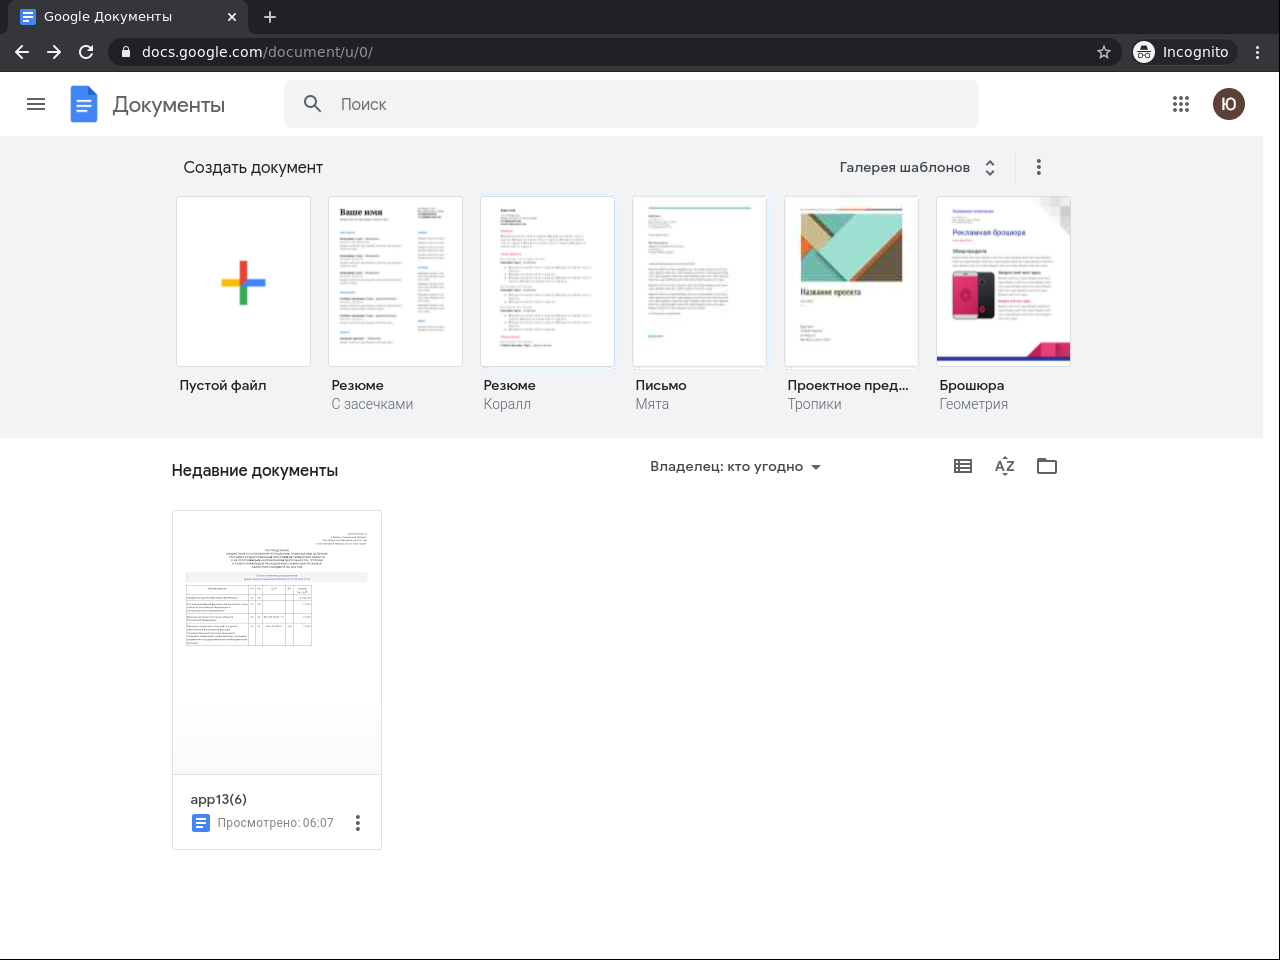Open template section more options menu
This screenshot has height=960, width=1280.
(1039, 167)
